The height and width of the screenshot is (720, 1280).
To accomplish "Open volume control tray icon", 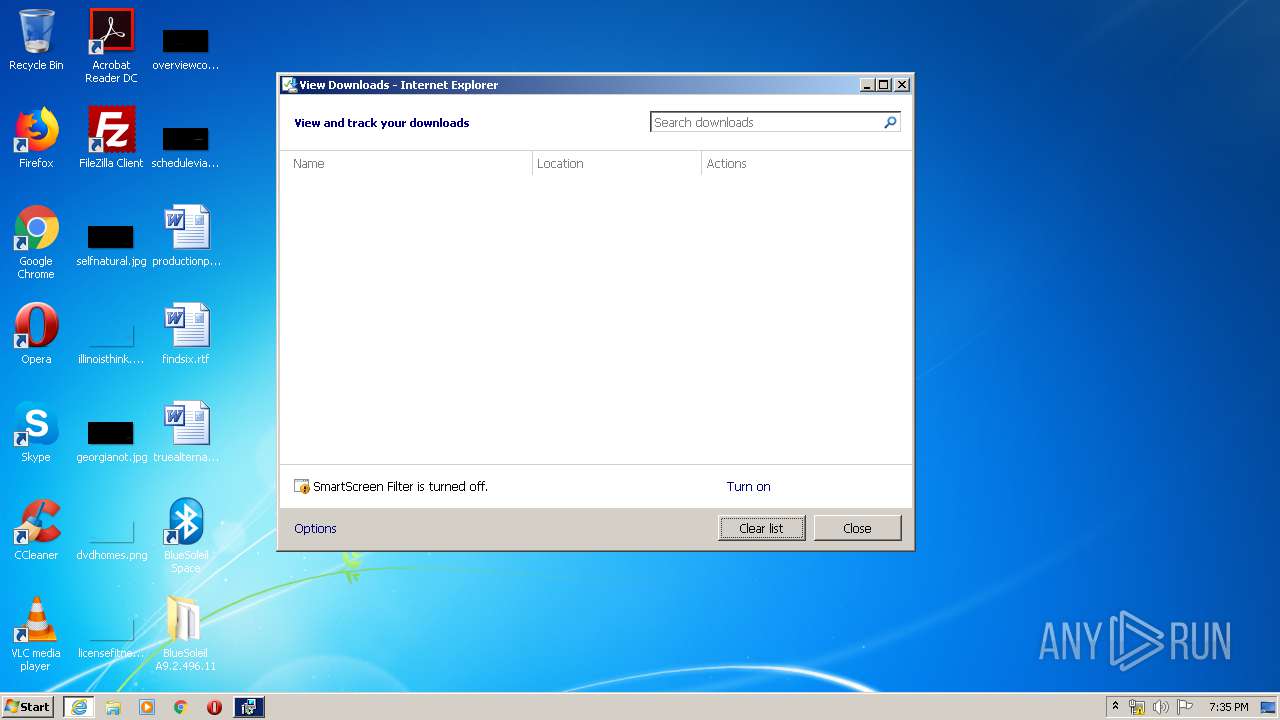I will click(x=1161, y=707).
